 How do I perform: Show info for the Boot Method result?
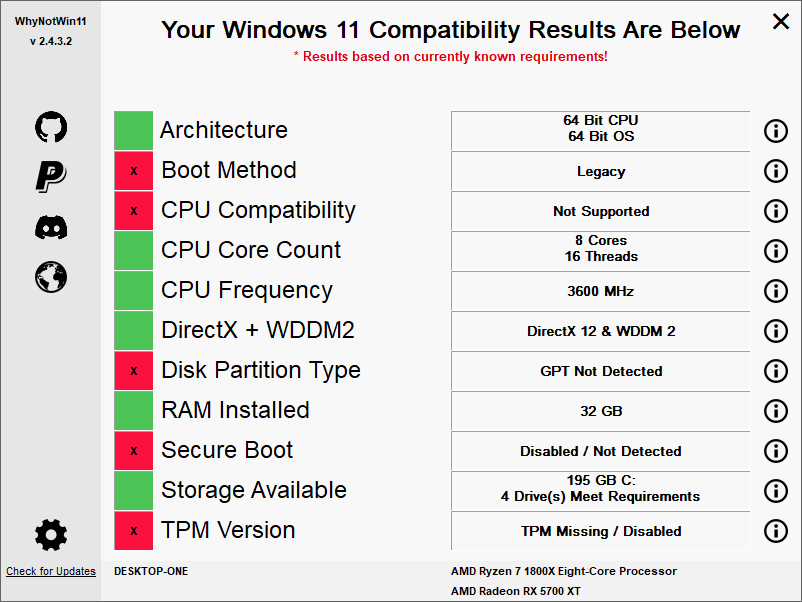coord(775,171)
